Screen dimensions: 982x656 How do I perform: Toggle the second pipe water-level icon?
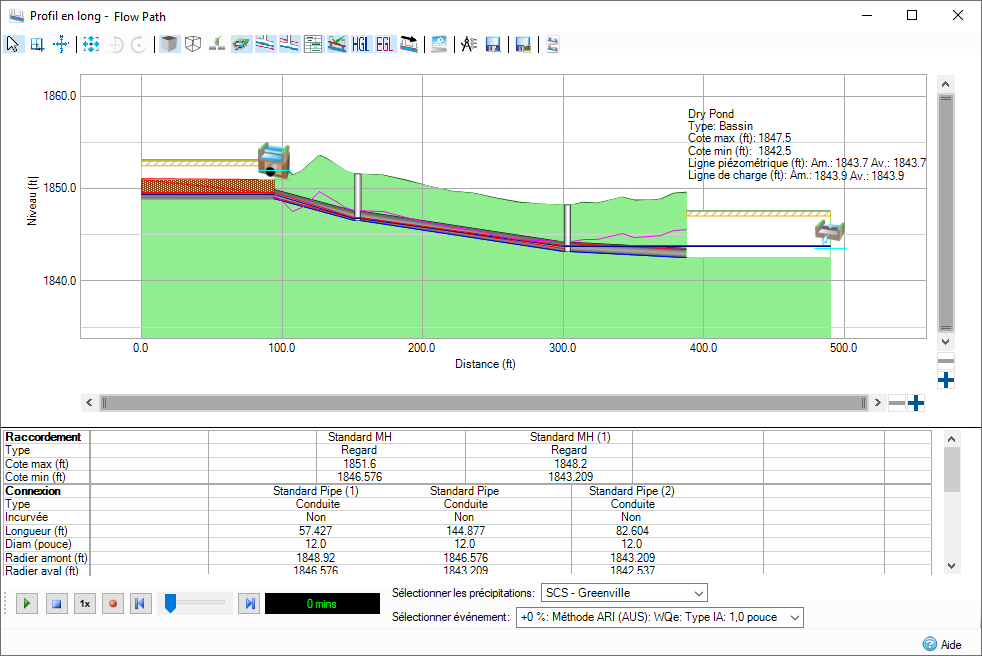[x=289, y=44]
